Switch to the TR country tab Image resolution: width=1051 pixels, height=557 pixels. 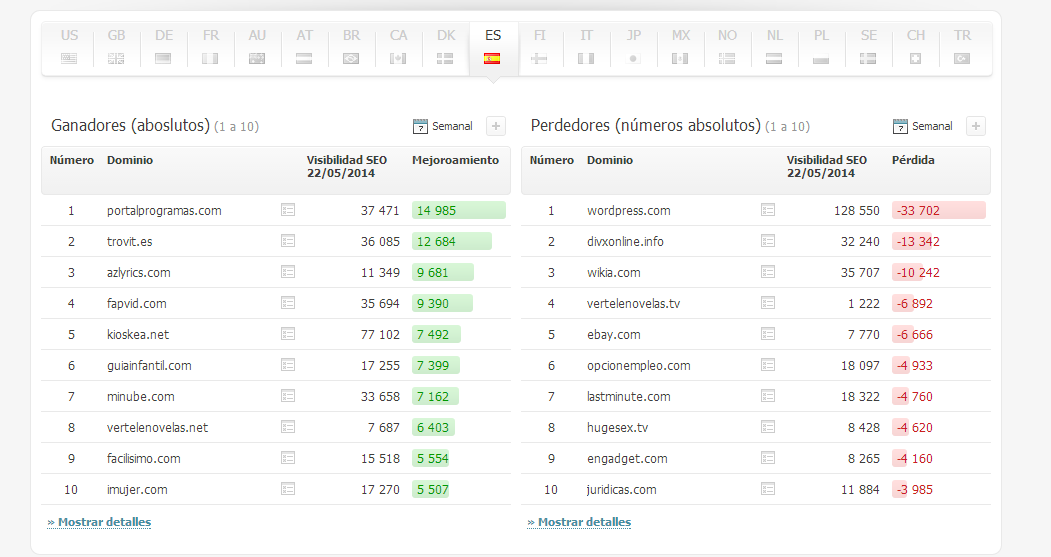pos(963,46)
